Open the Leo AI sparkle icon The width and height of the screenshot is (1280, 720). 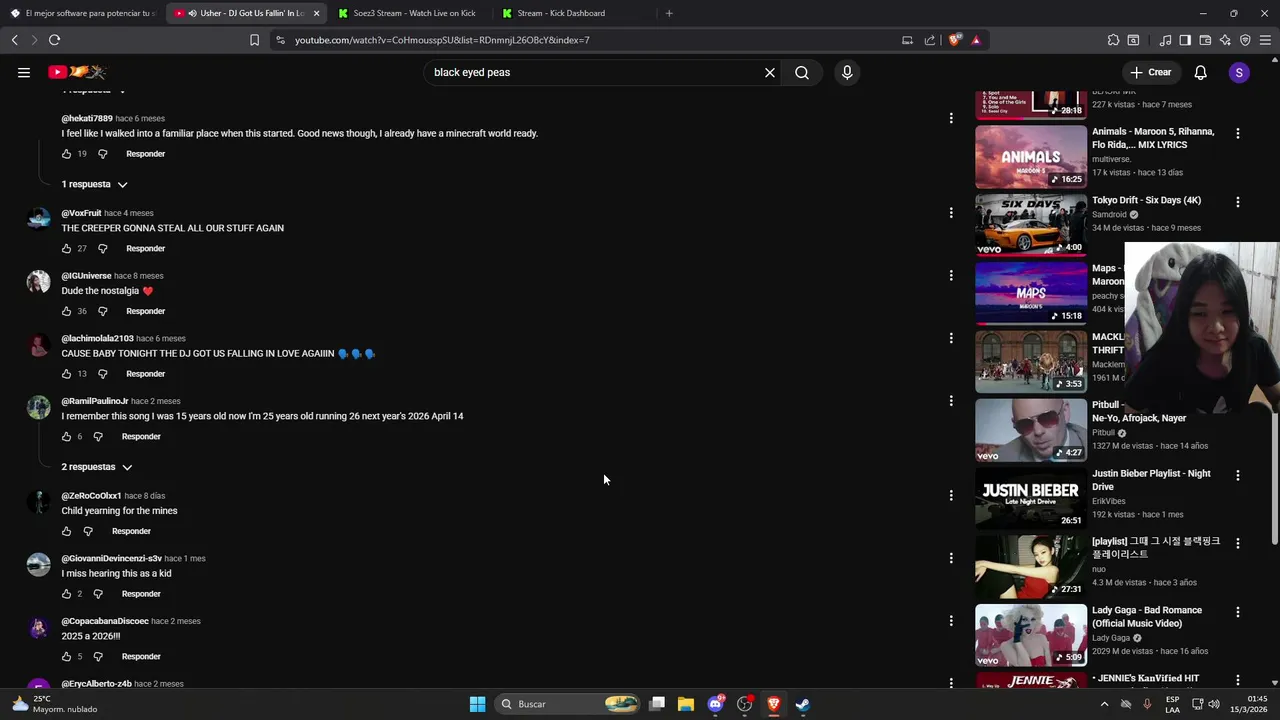coord(1225,40)
